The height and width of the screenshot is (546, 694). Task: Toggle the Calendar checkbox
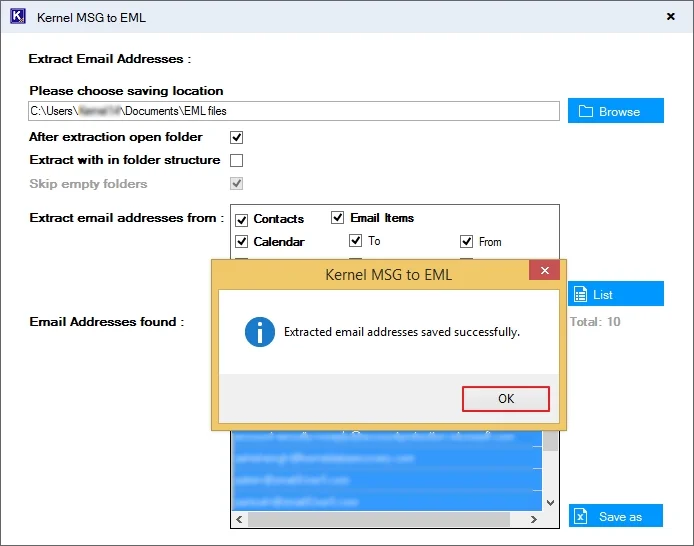pyautogui.click(x=241, y=242)
